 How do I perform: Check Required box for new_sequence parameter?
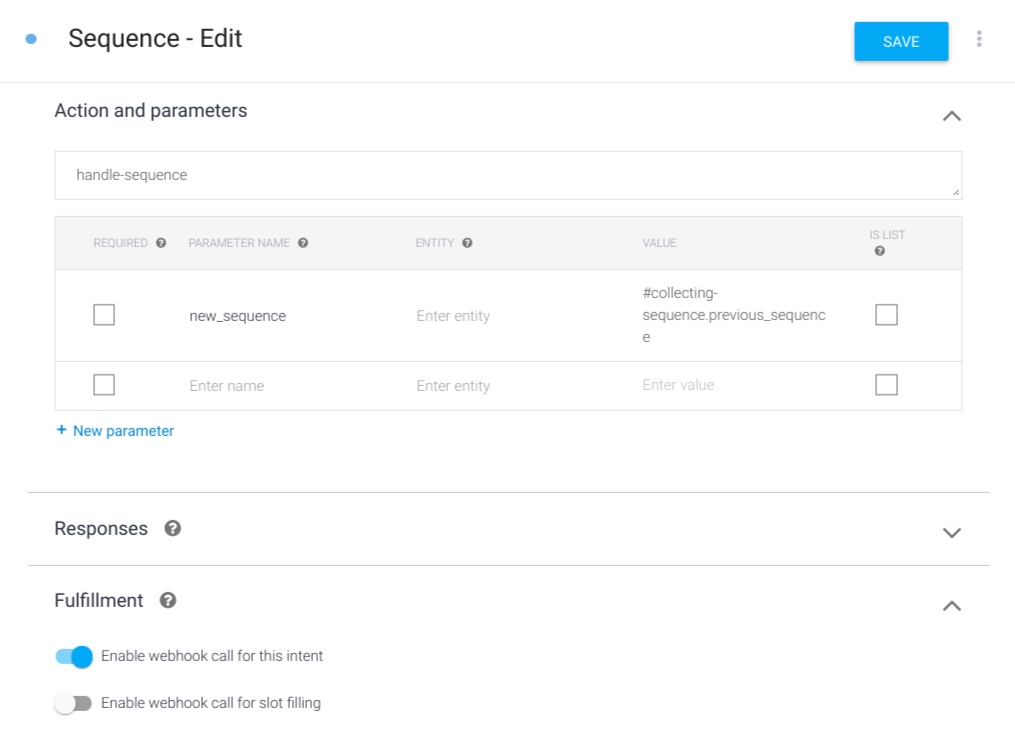tap(104, 315)
